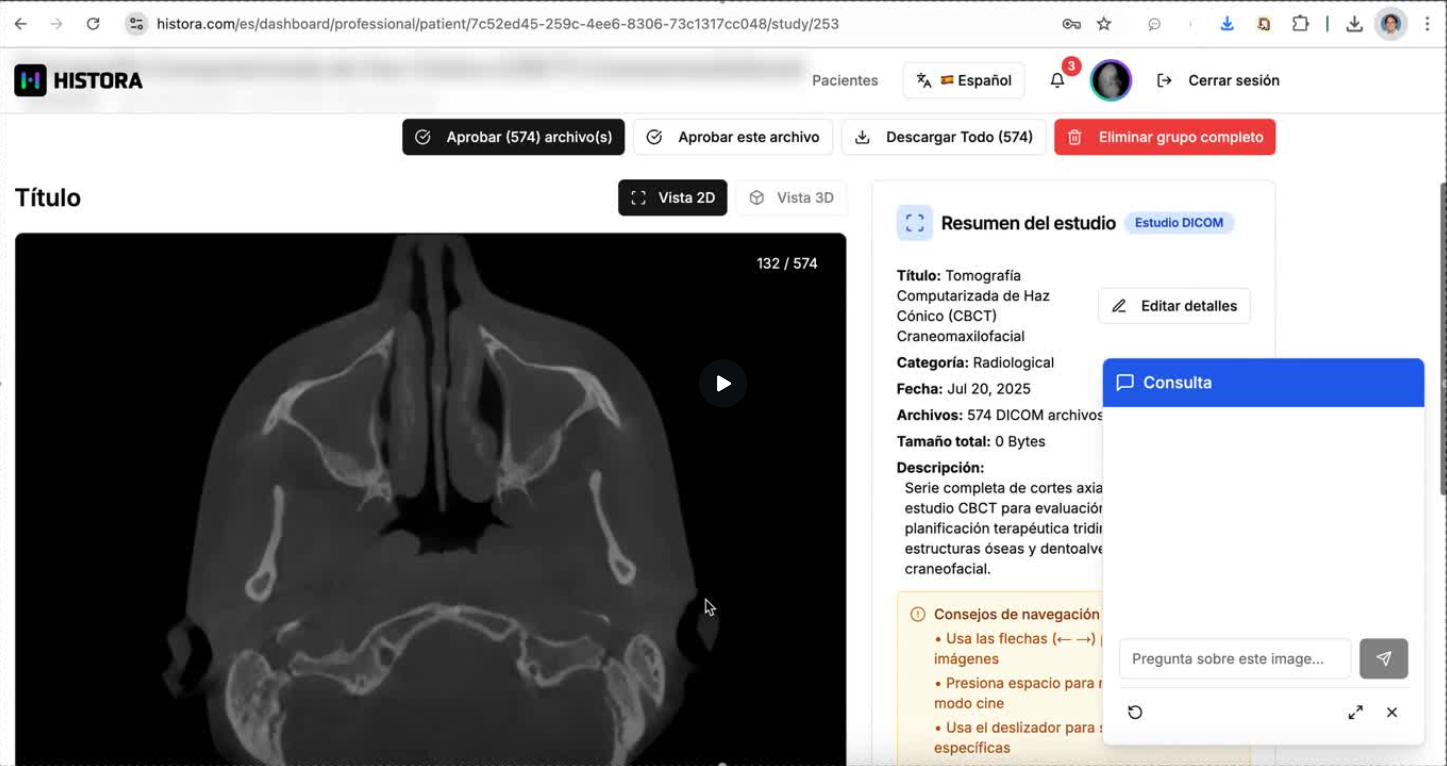Reset the Consulta chat conversation
Screen dimensions: 1447x766
pyautogui.click(x=1135, y=712)
